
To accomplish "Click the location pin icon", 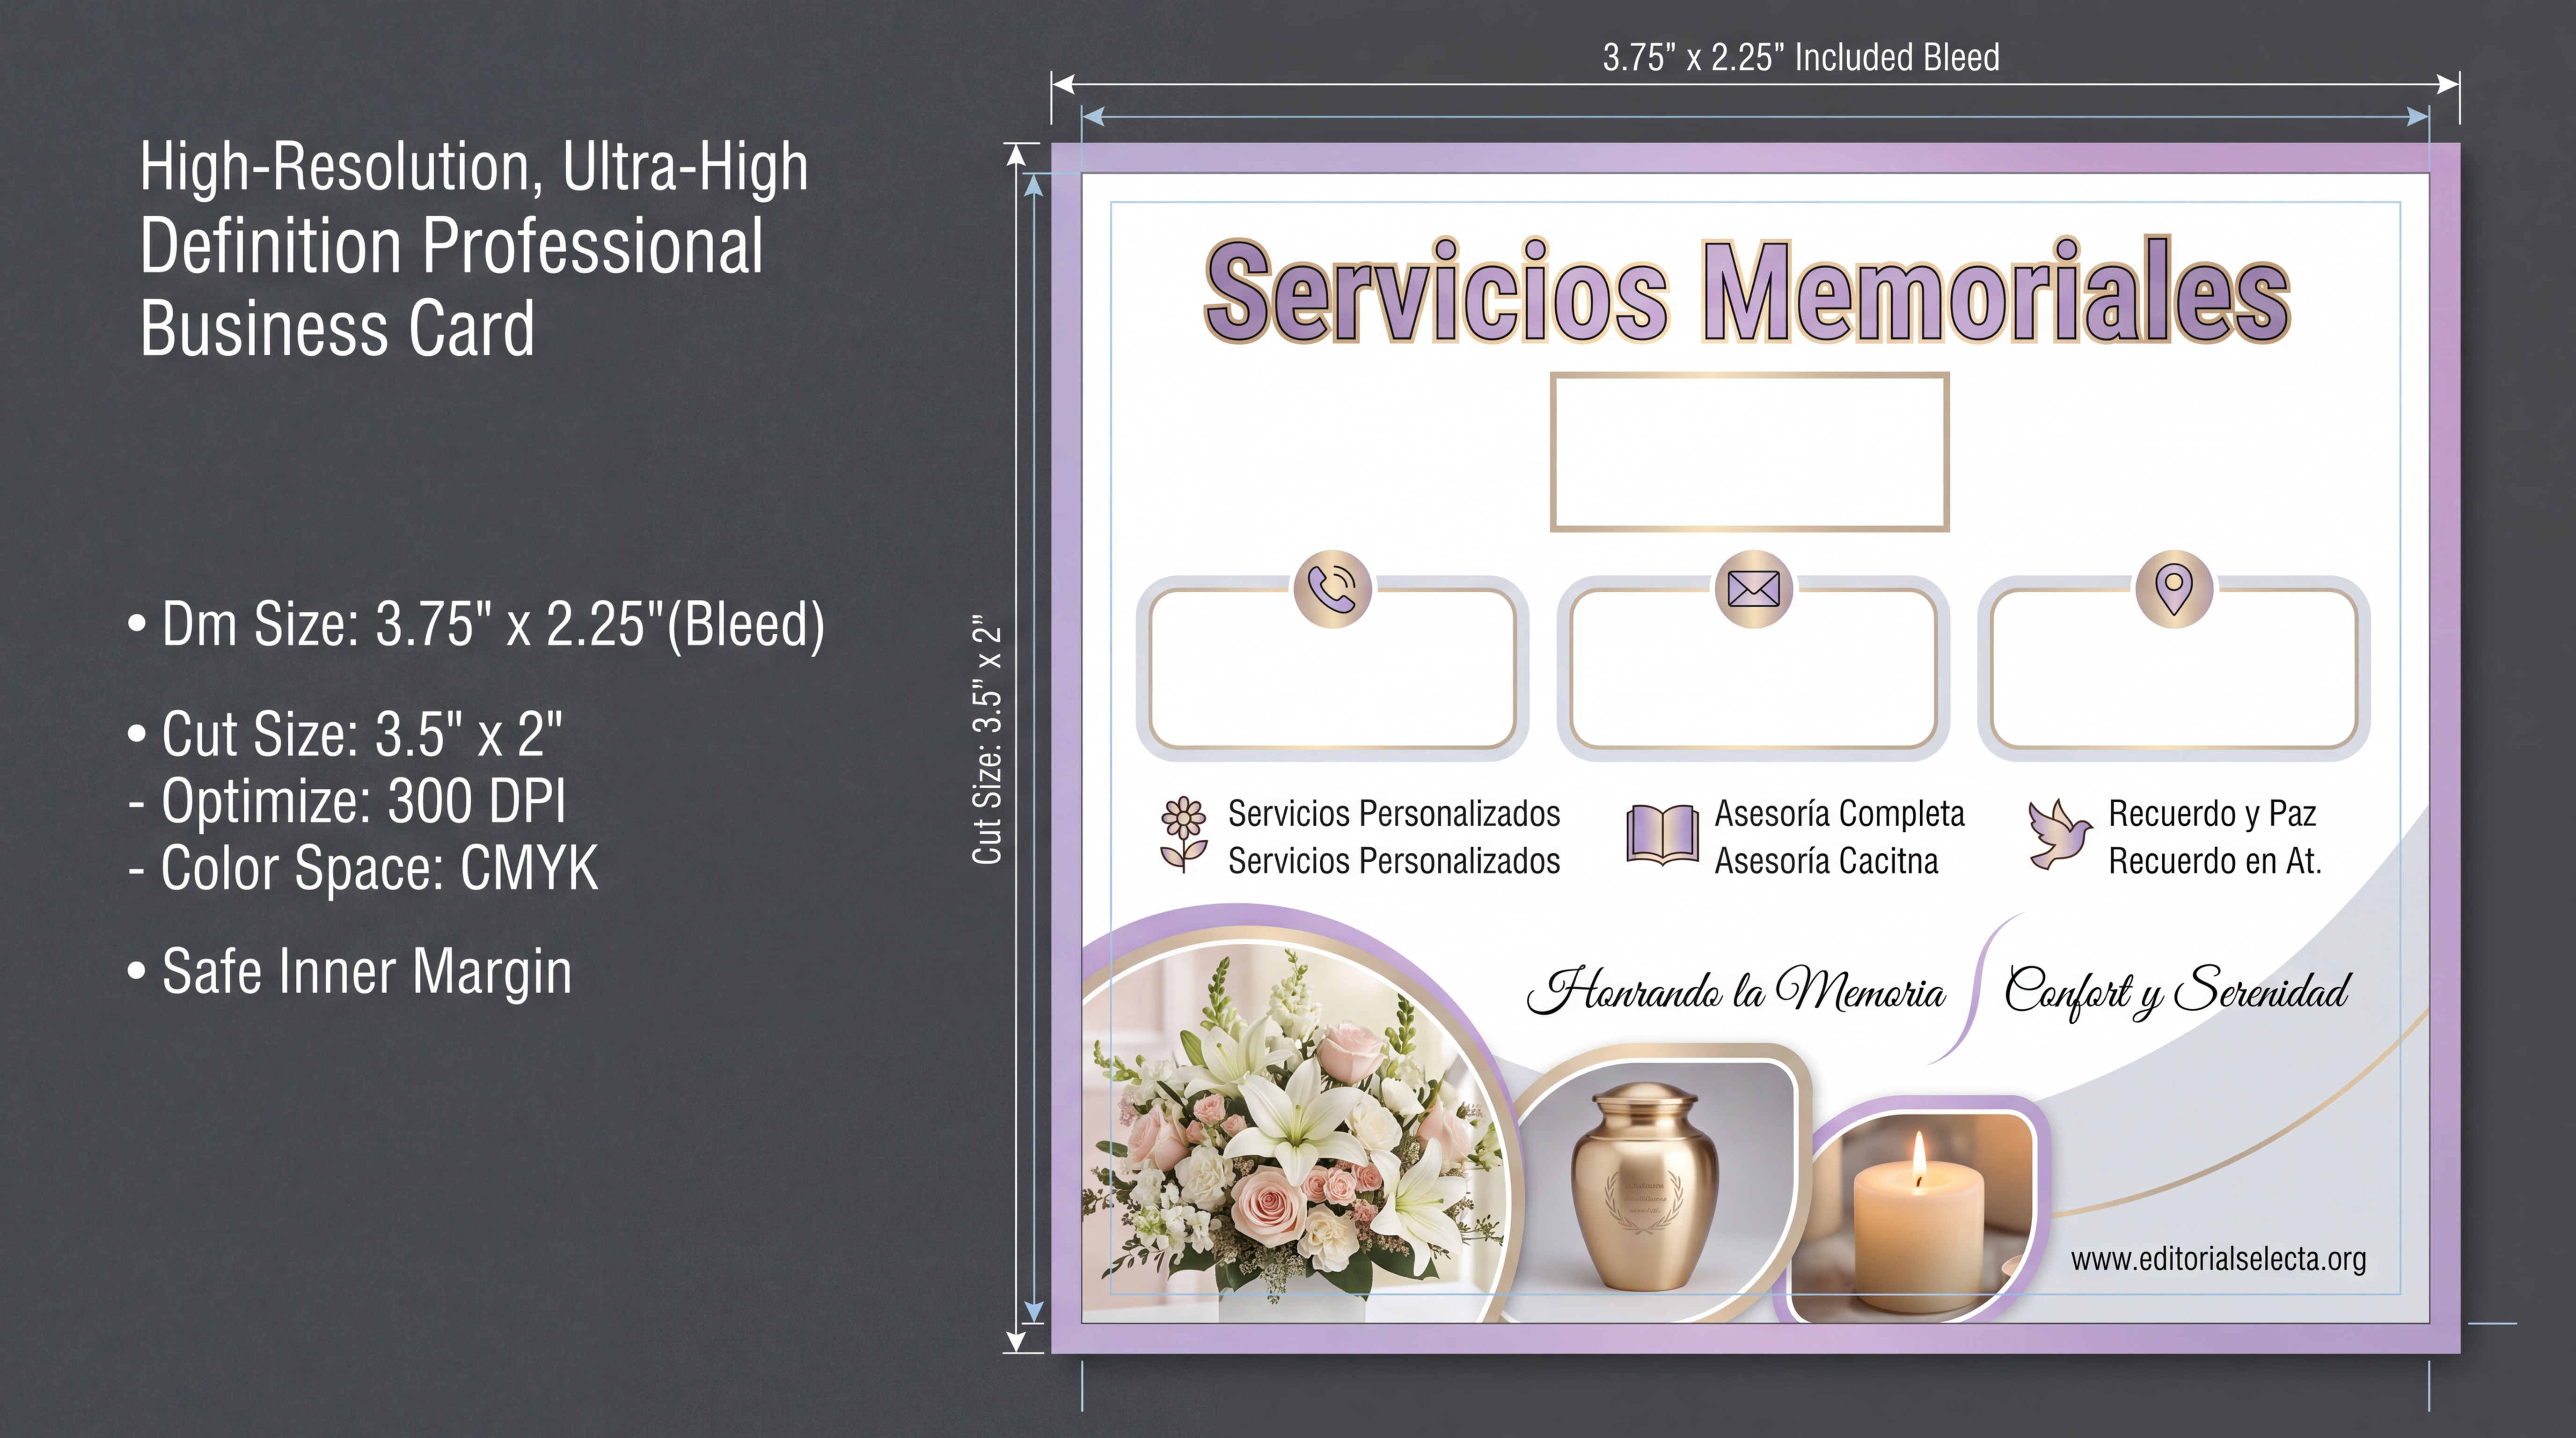I will click(2174, 589).
